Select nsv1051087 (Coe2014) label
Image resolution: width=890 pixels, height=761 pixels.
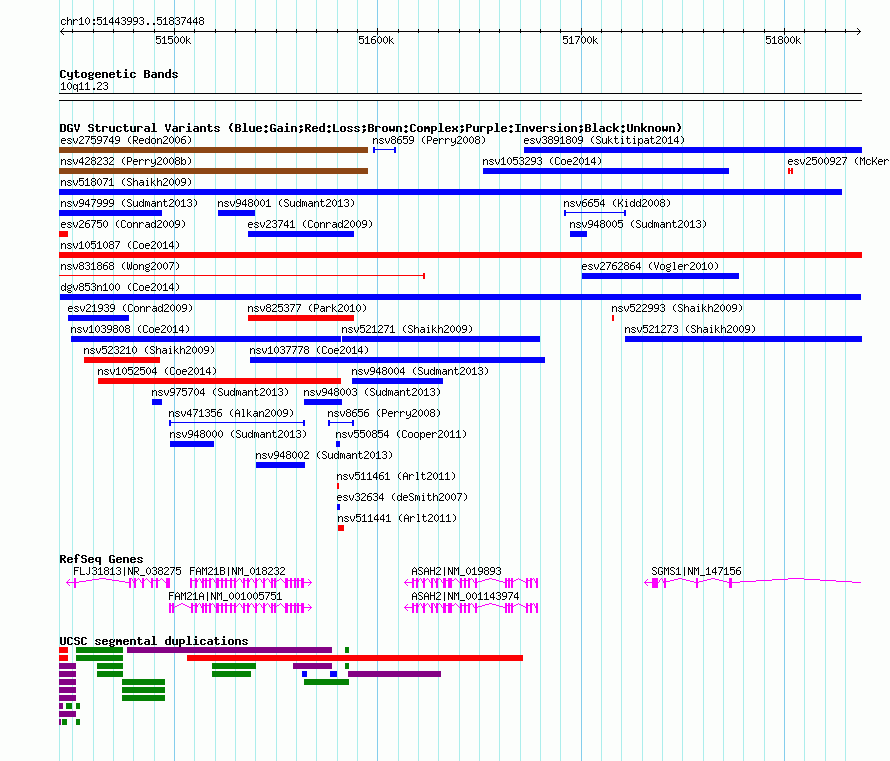[120, 245]
